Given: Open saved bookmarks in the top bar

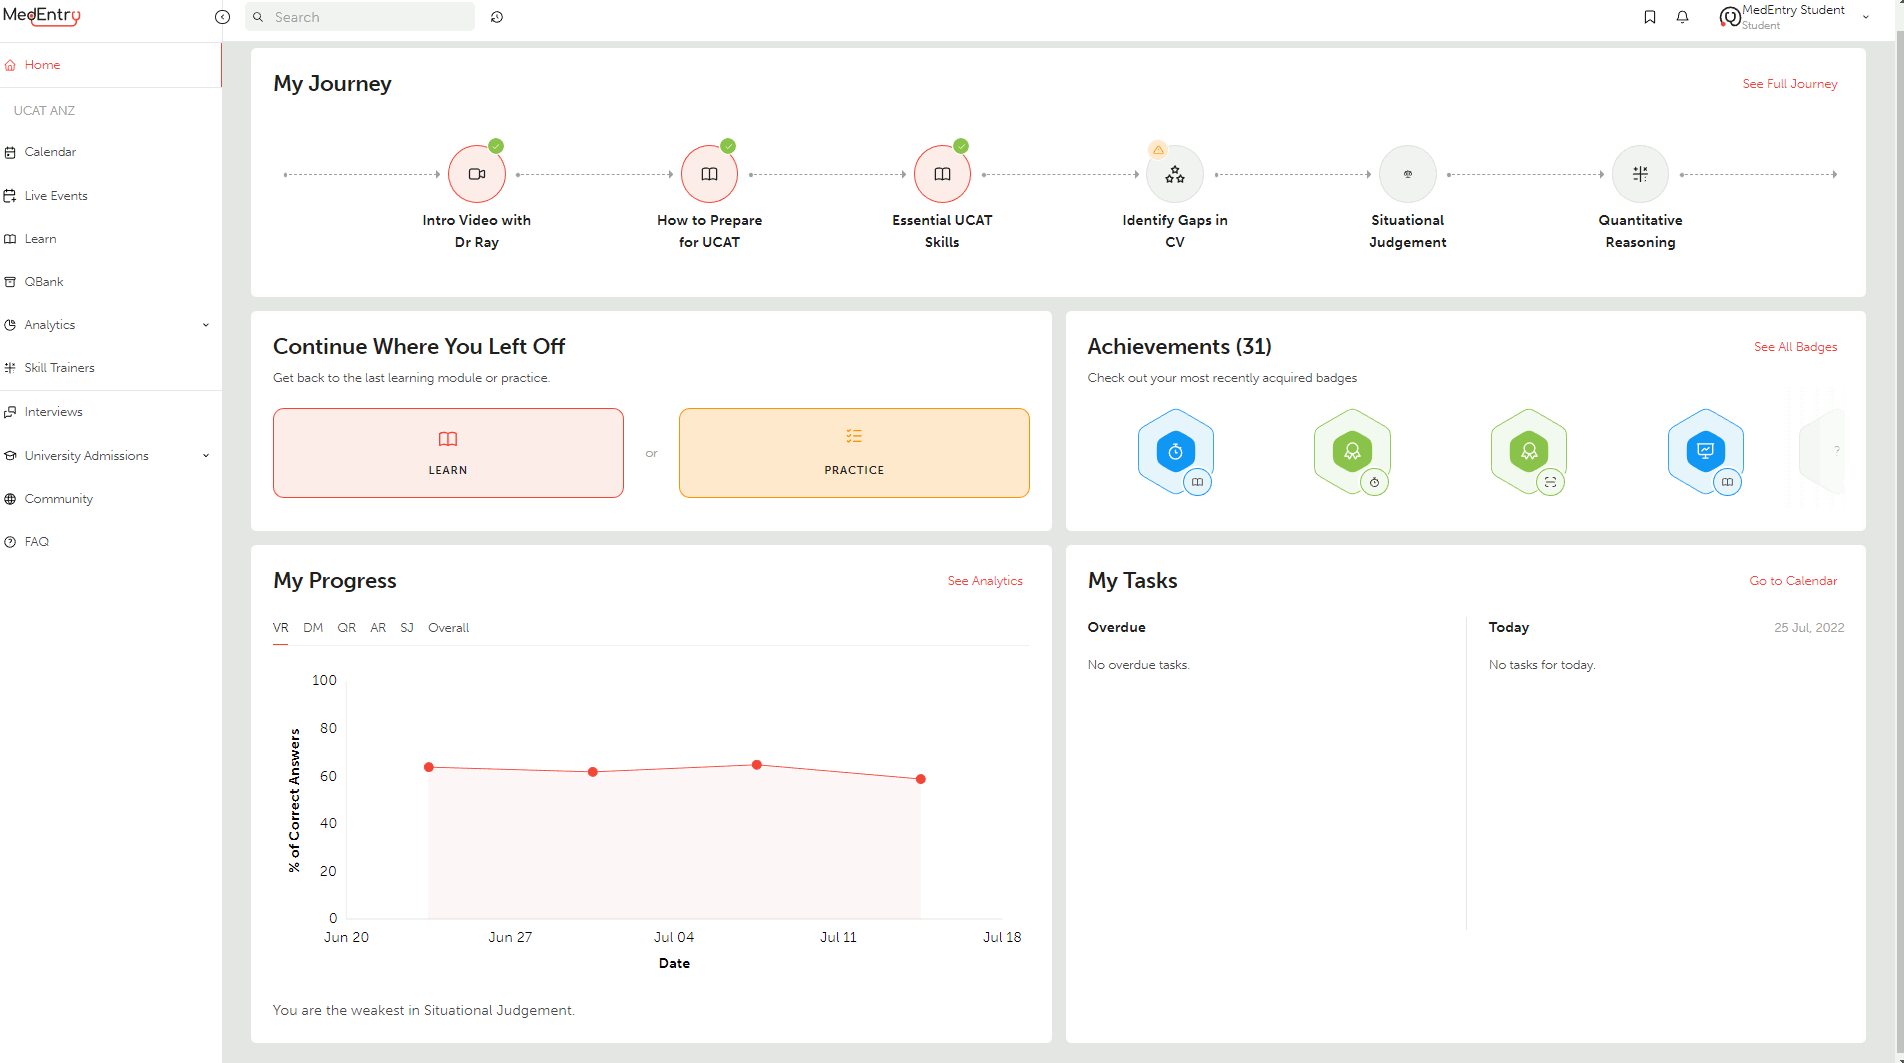Looking at the screenshot, I should coord(1649,16).
